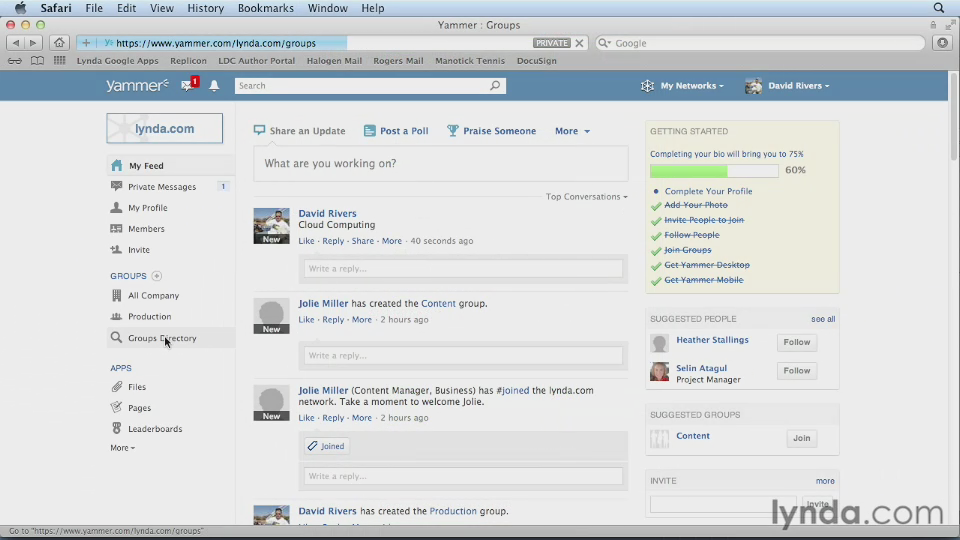Follow Selin Atagul
Image resolution: width=960 pixels, height=540 pixels.
point(797,370)
